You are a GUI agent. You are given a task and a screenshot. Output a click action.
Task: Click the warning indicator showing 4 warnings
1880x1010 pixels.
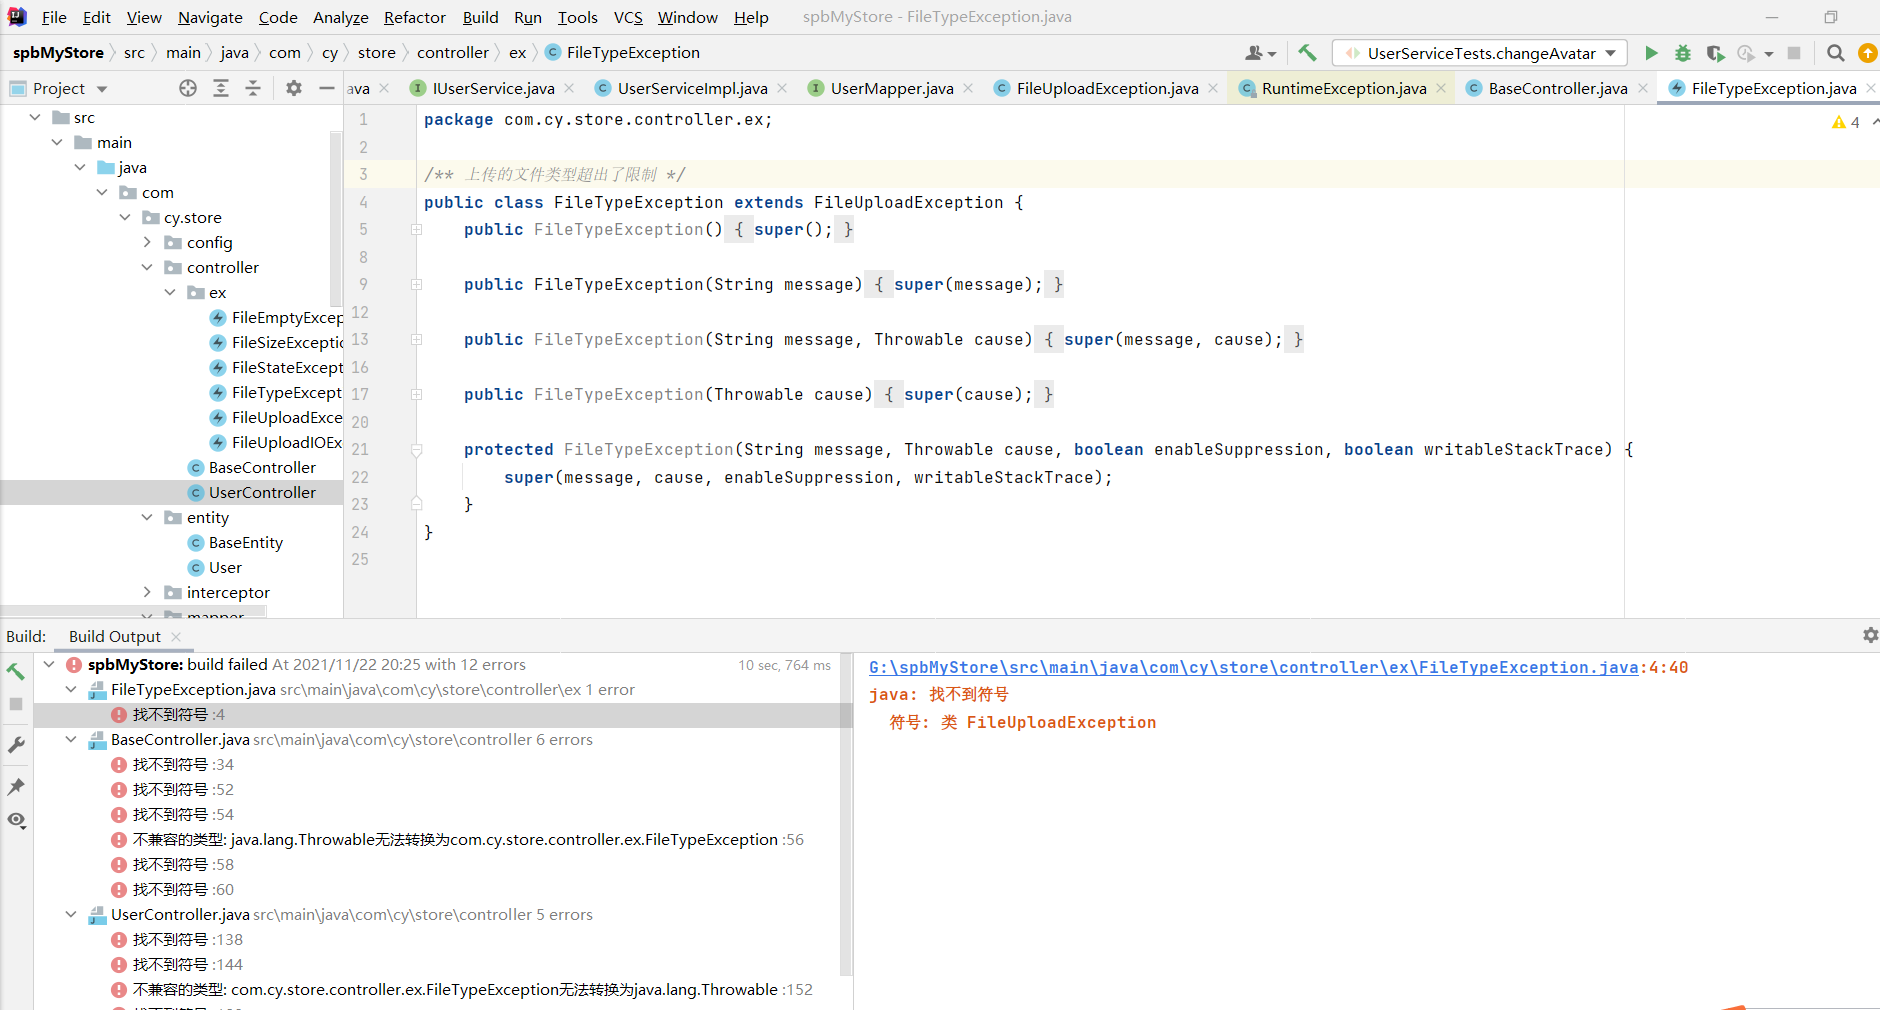1846,122
